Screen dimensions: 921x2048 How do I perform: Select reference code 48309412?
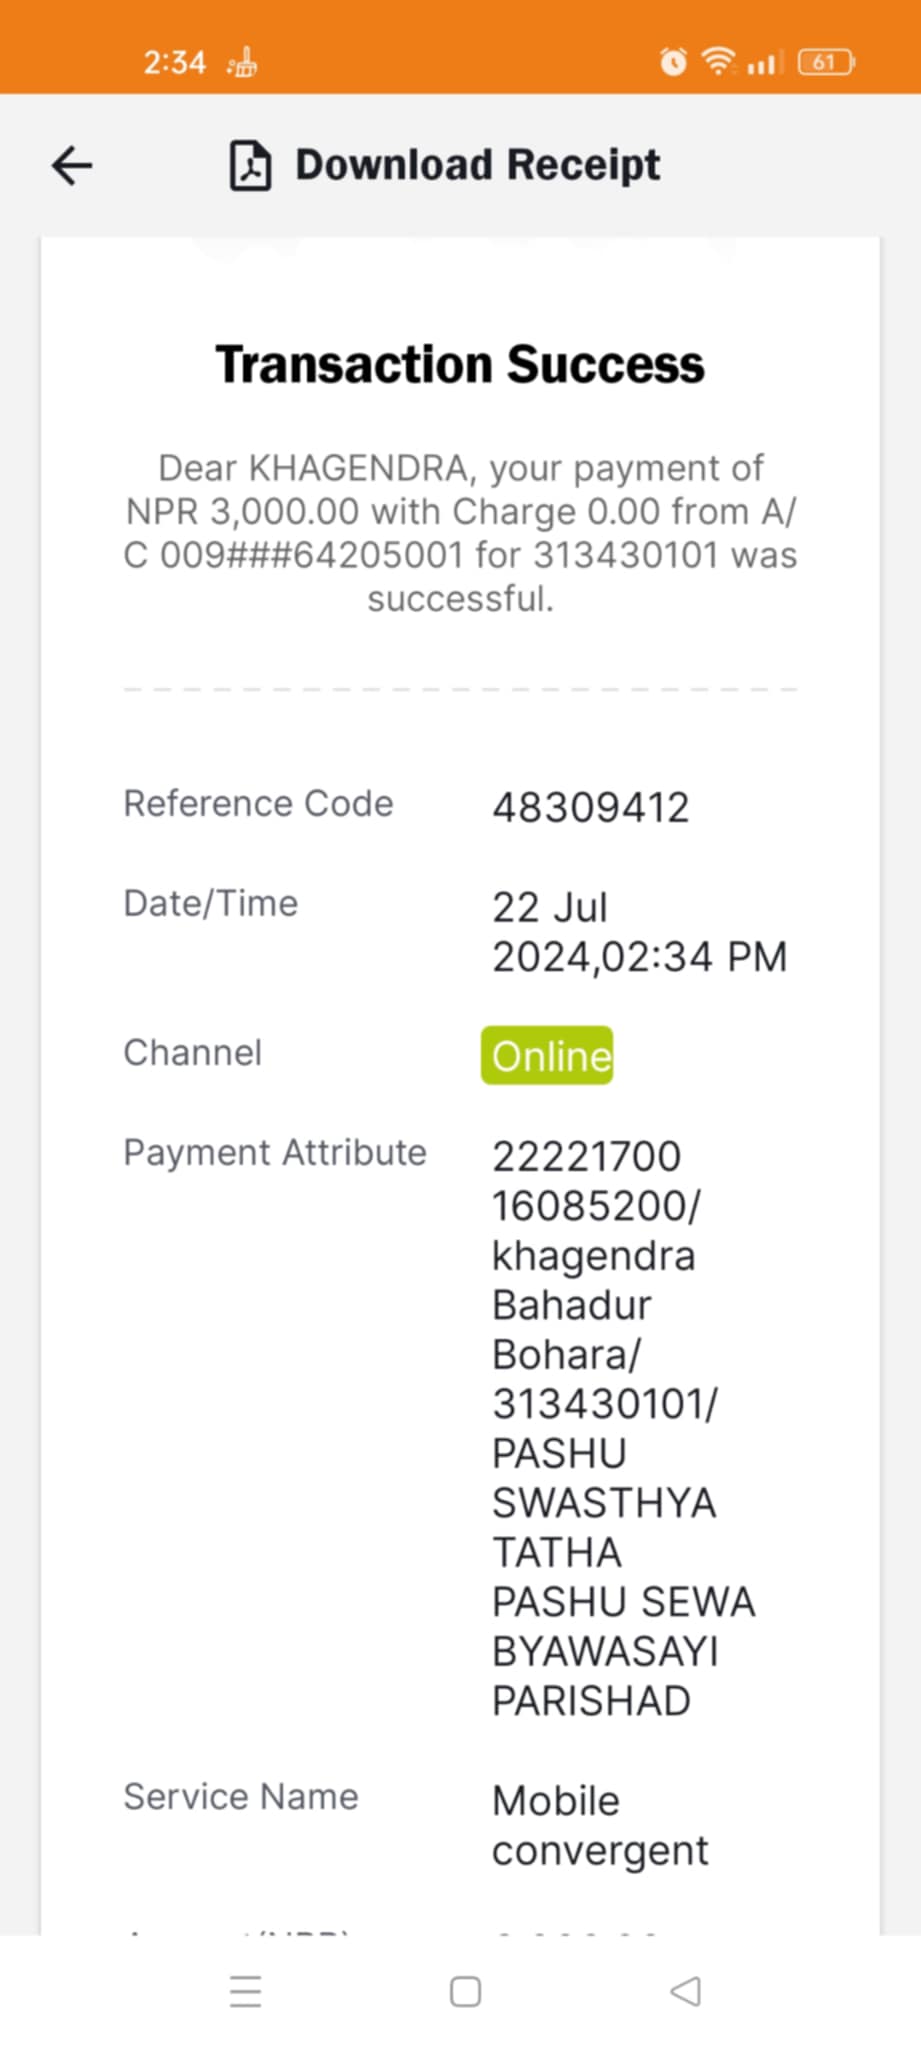[x=590, y=807]
